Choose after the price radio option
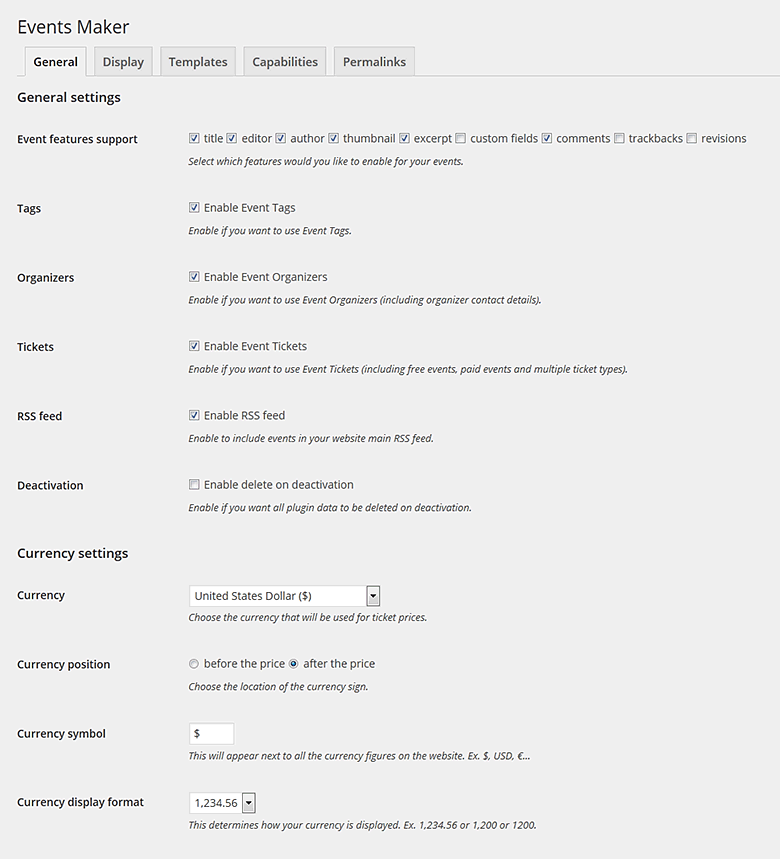The image size is (780, 859). pos(294,664)
